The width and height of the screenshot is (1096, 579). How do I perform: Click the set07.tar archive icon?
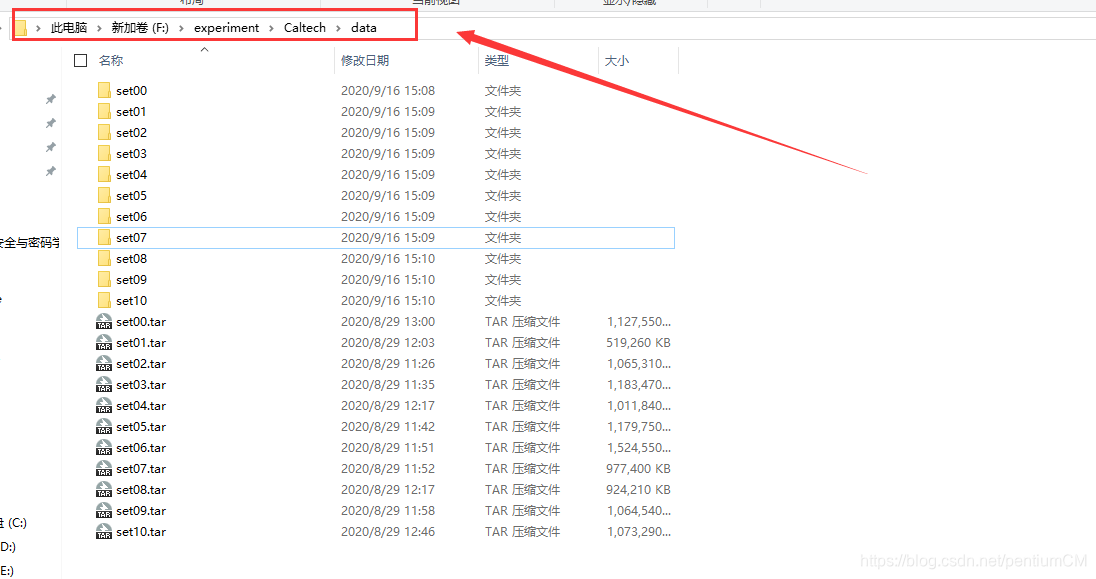(104, 469)
